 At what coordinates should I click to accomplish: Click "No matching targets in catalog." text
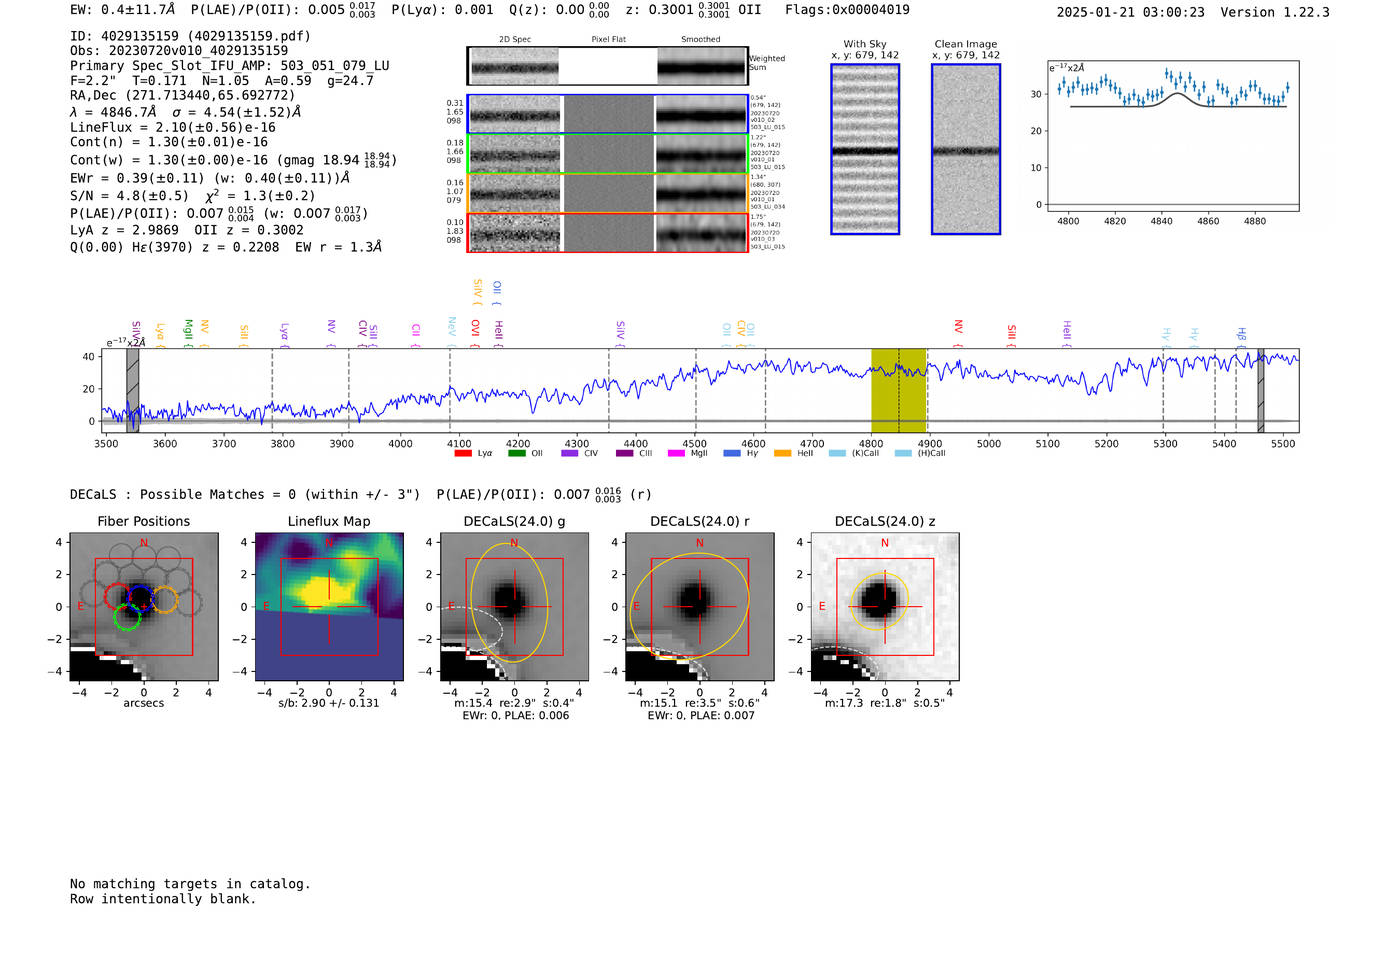190,884
